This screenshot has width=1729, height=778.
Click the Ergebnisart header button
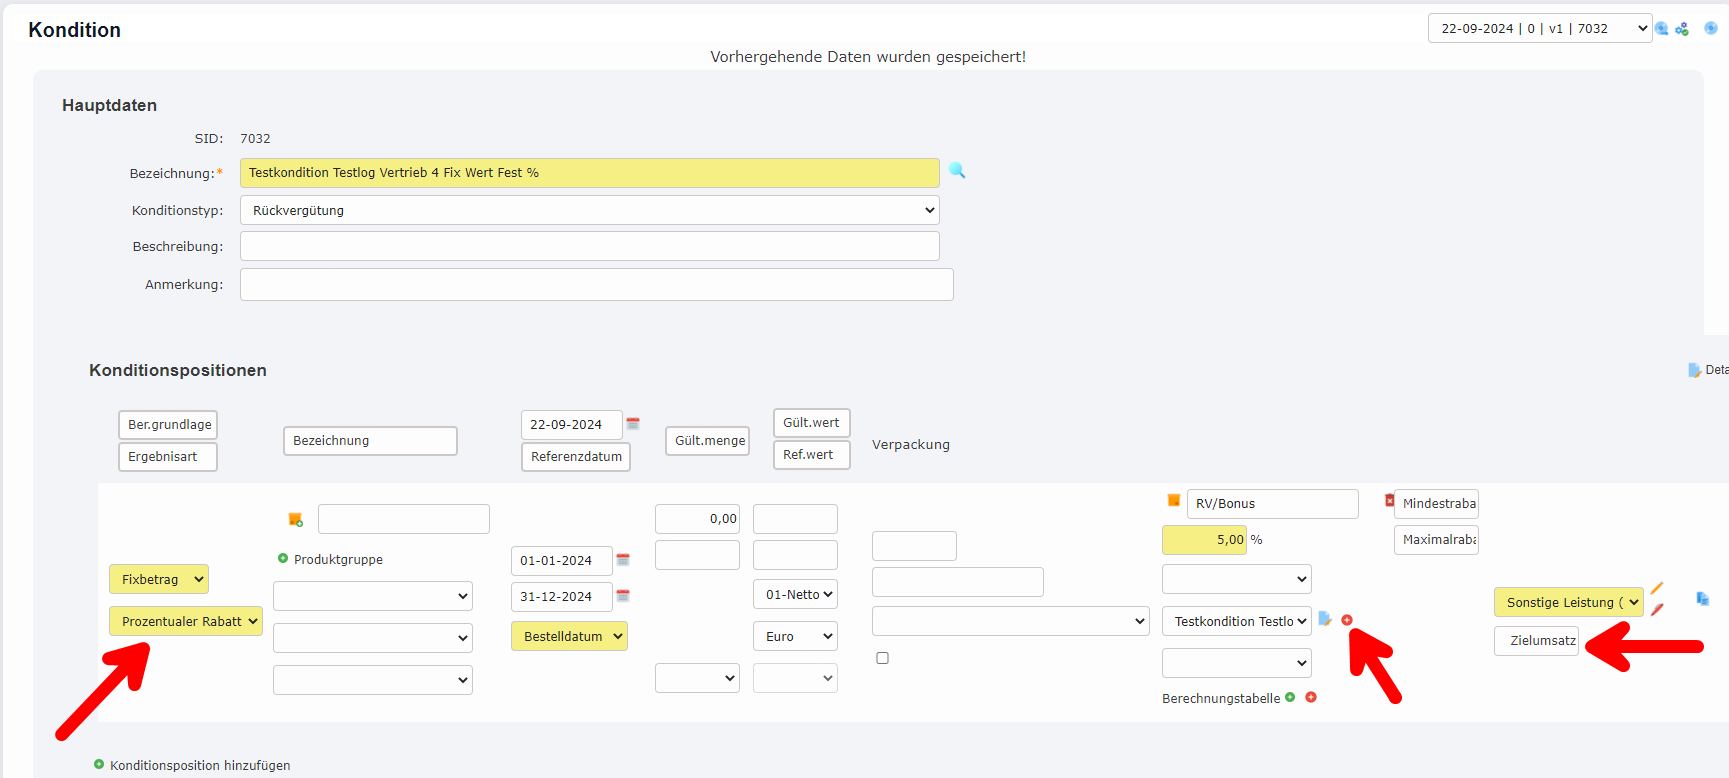click(168, 457)
